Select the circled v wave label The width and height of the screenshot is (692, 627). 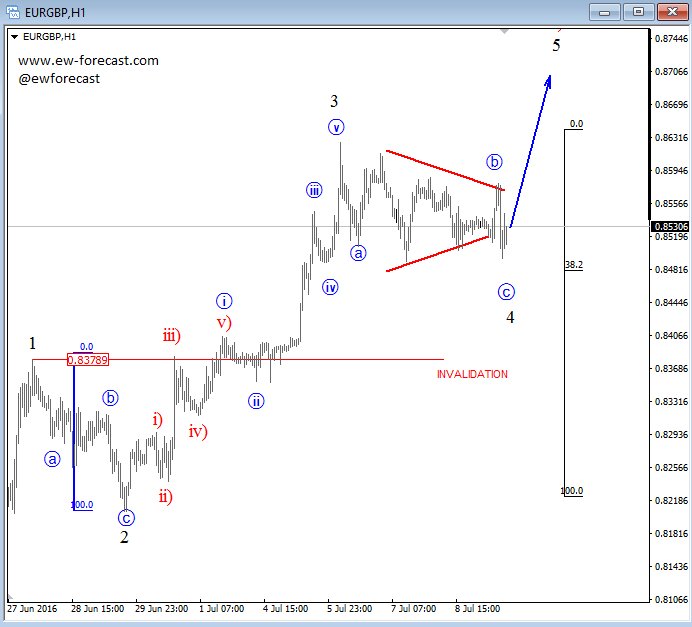coord(336,128)
